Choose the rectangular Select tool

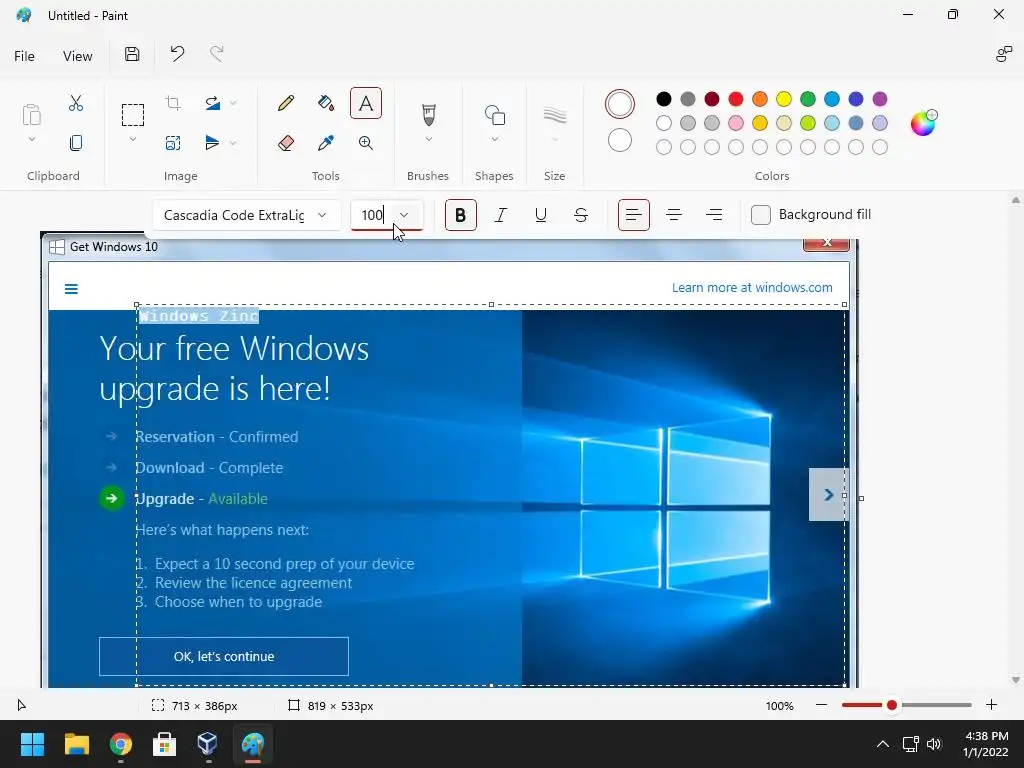point(133,115)
